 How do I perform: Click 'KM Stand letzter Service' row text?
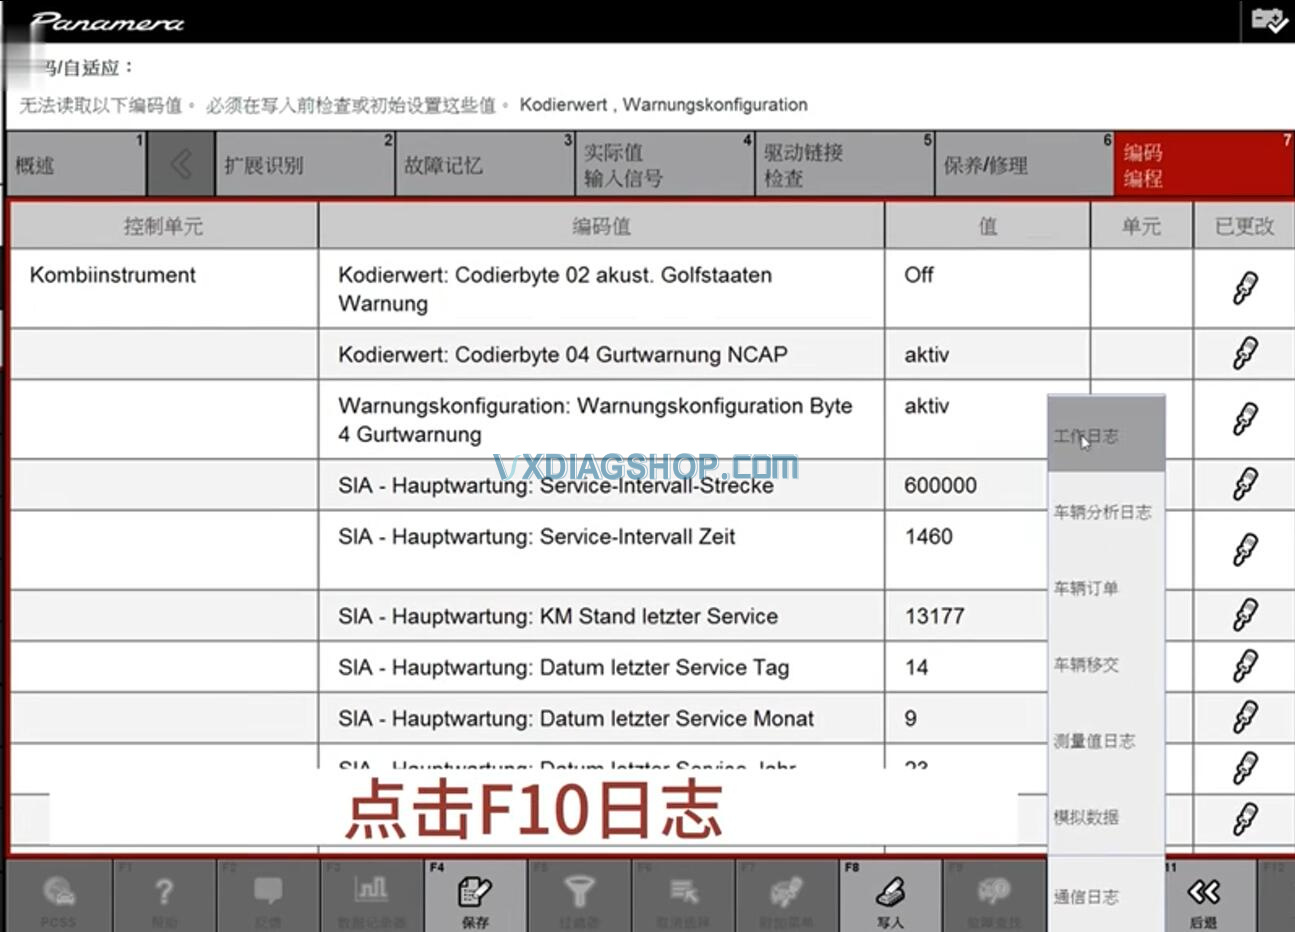(x=558, y=616)
